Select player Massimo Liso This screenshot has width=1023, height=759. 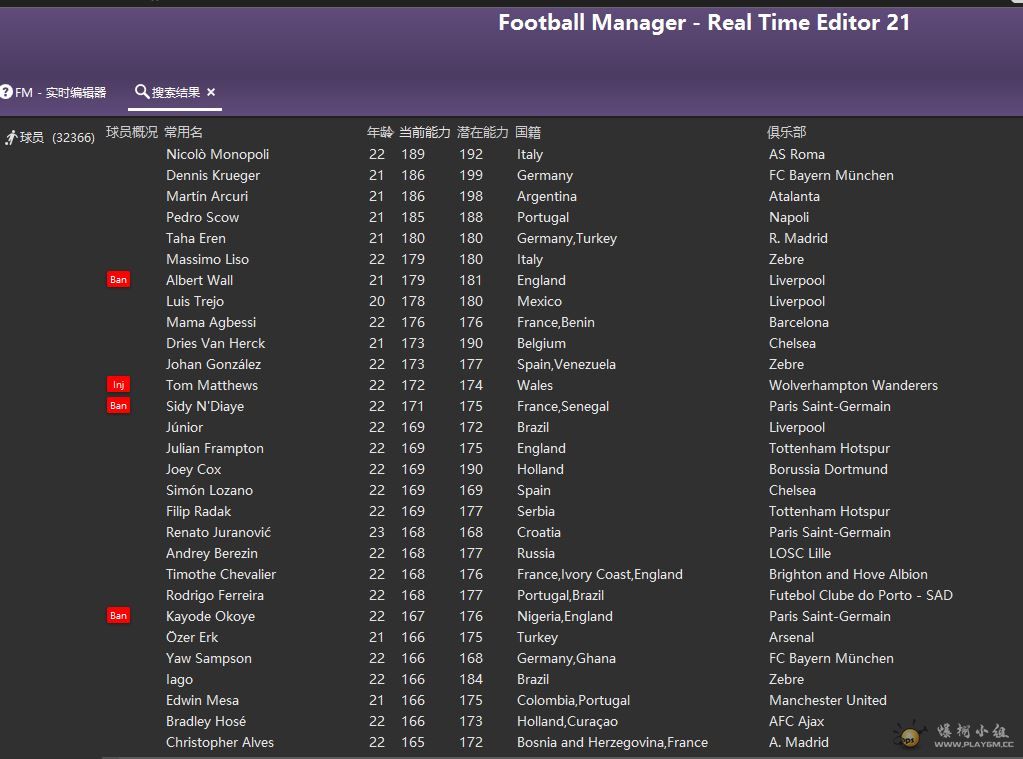coord(207,259)
